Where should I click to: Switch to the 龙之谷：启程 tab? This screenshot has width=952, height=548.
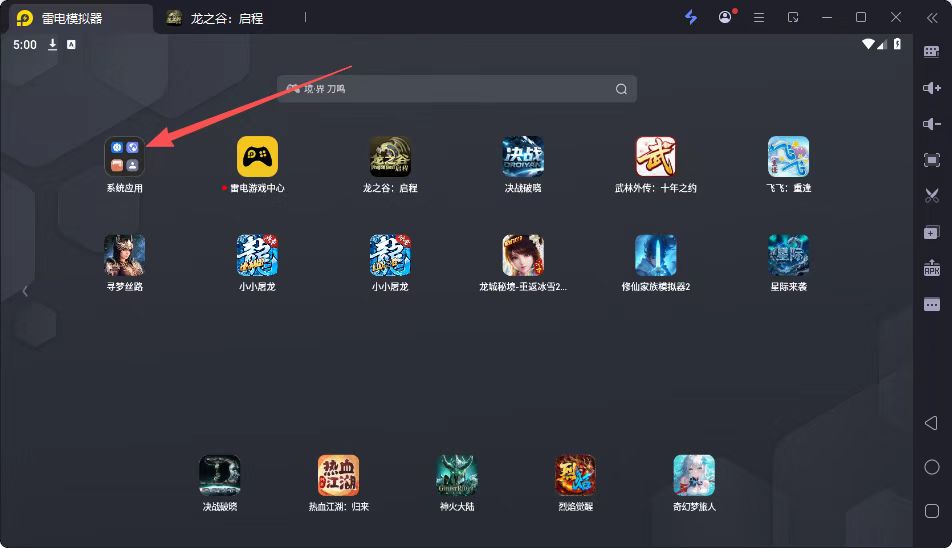(226, 18)
